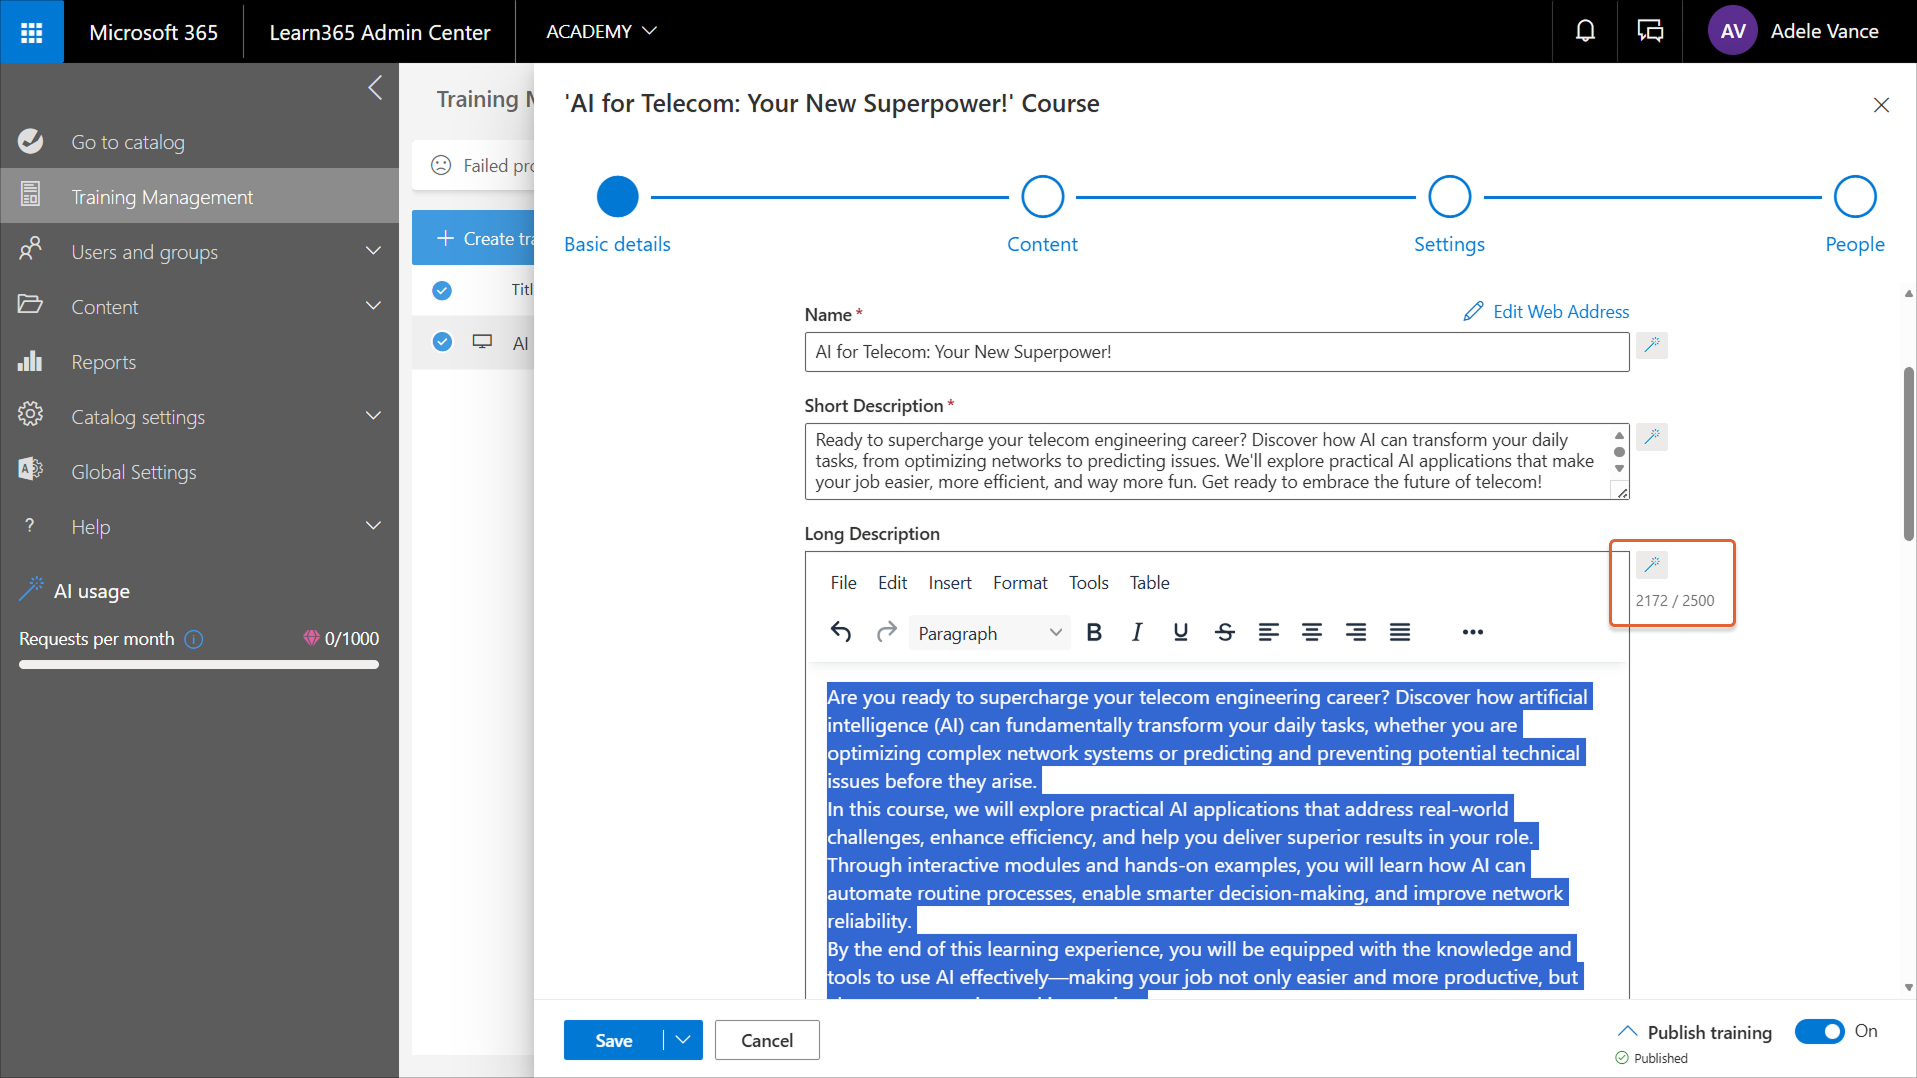This screenshot has width=1917, height=1078.
Task: Toggle the select-all checkbox in table header
Action: click(x=442, y=290)
